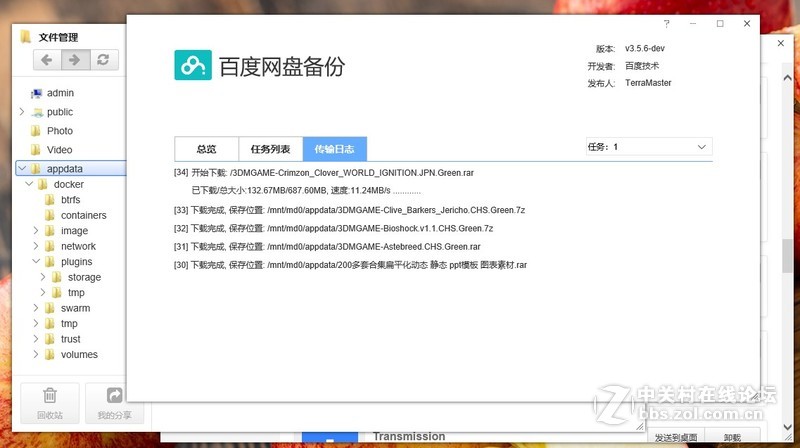The image size is (800, 448).
Task: Select the plugins folder
Action: tap(77, 262)
